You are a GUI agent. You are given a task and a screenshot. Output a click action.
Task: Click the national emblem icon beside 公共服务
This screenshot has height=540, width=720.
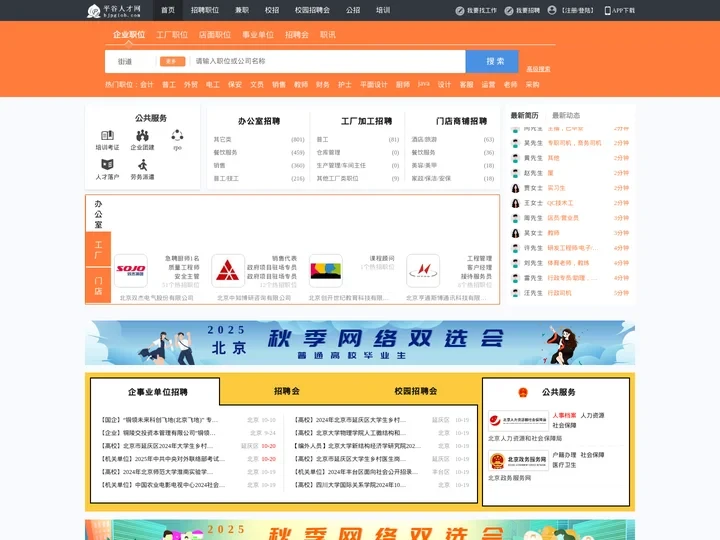click(523, 392)
